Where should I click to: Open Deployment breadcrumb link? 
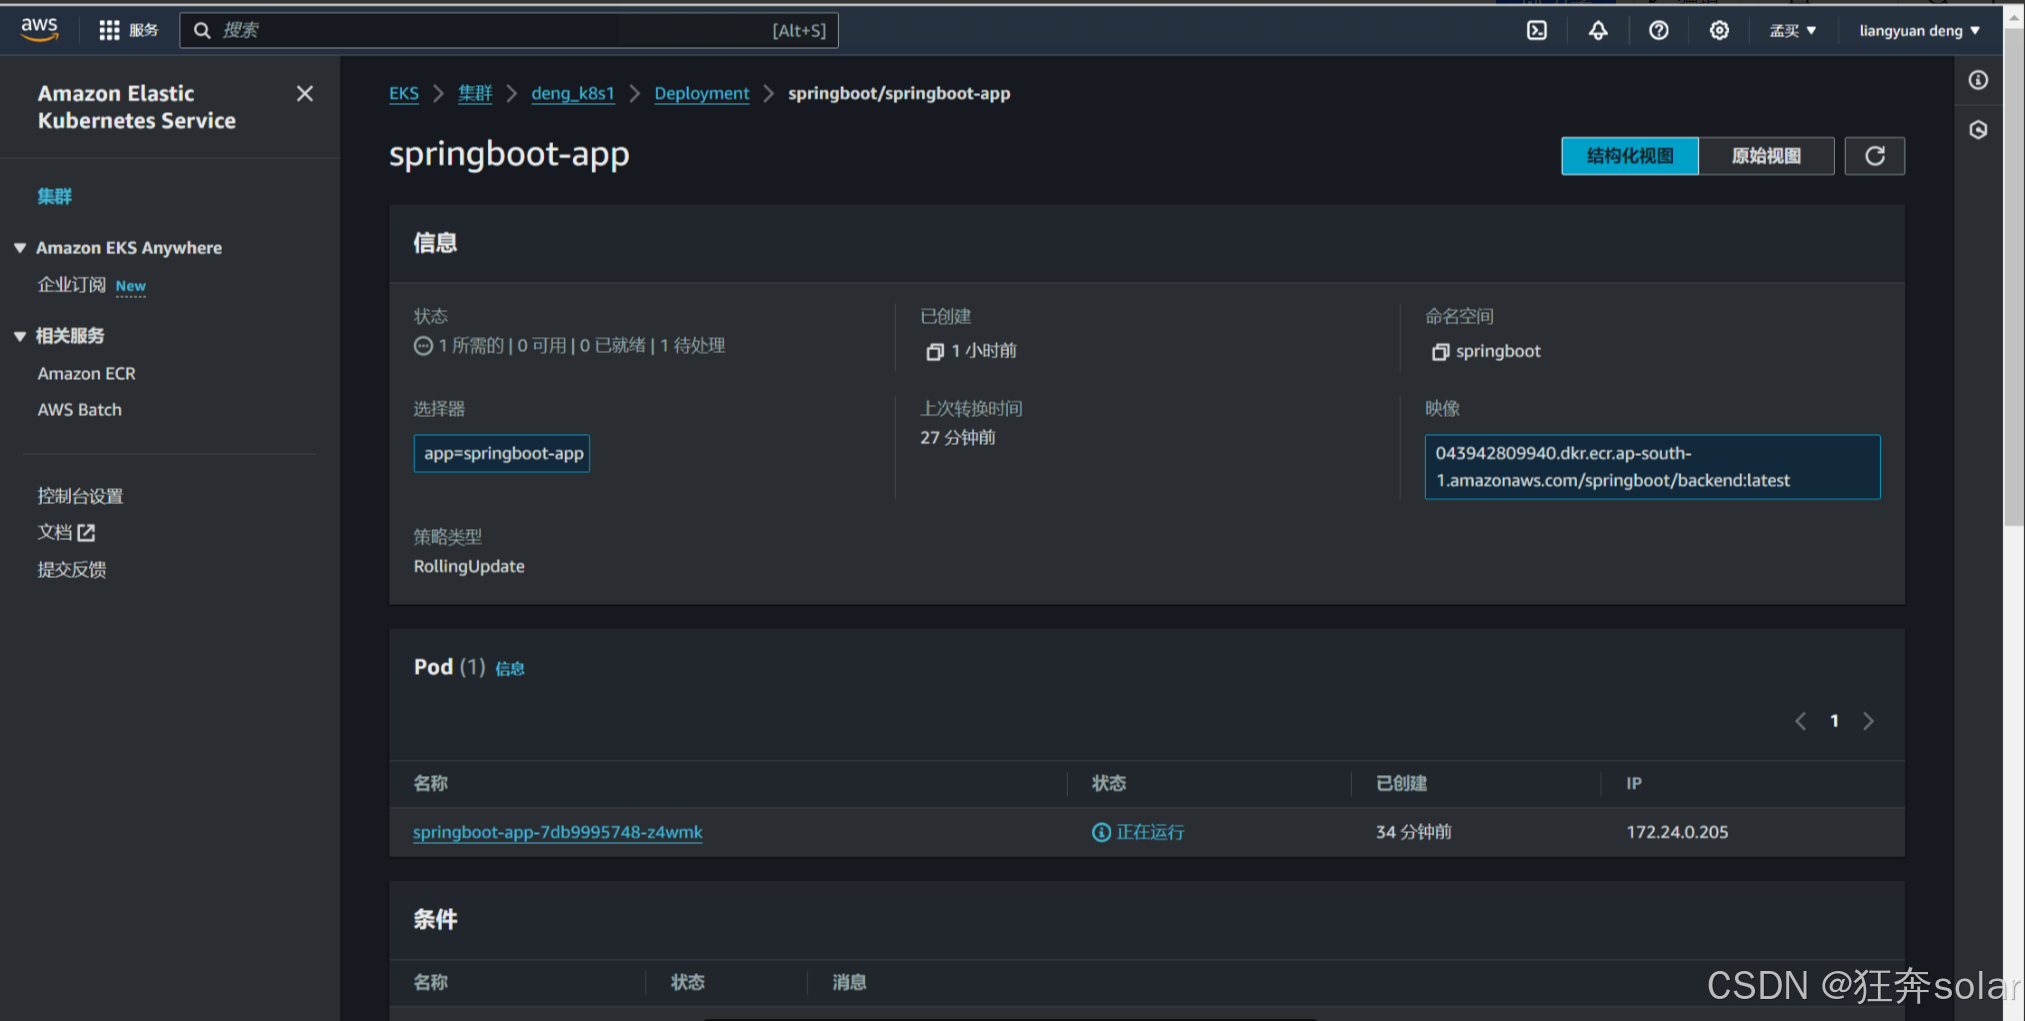click(x=702, y=93)
